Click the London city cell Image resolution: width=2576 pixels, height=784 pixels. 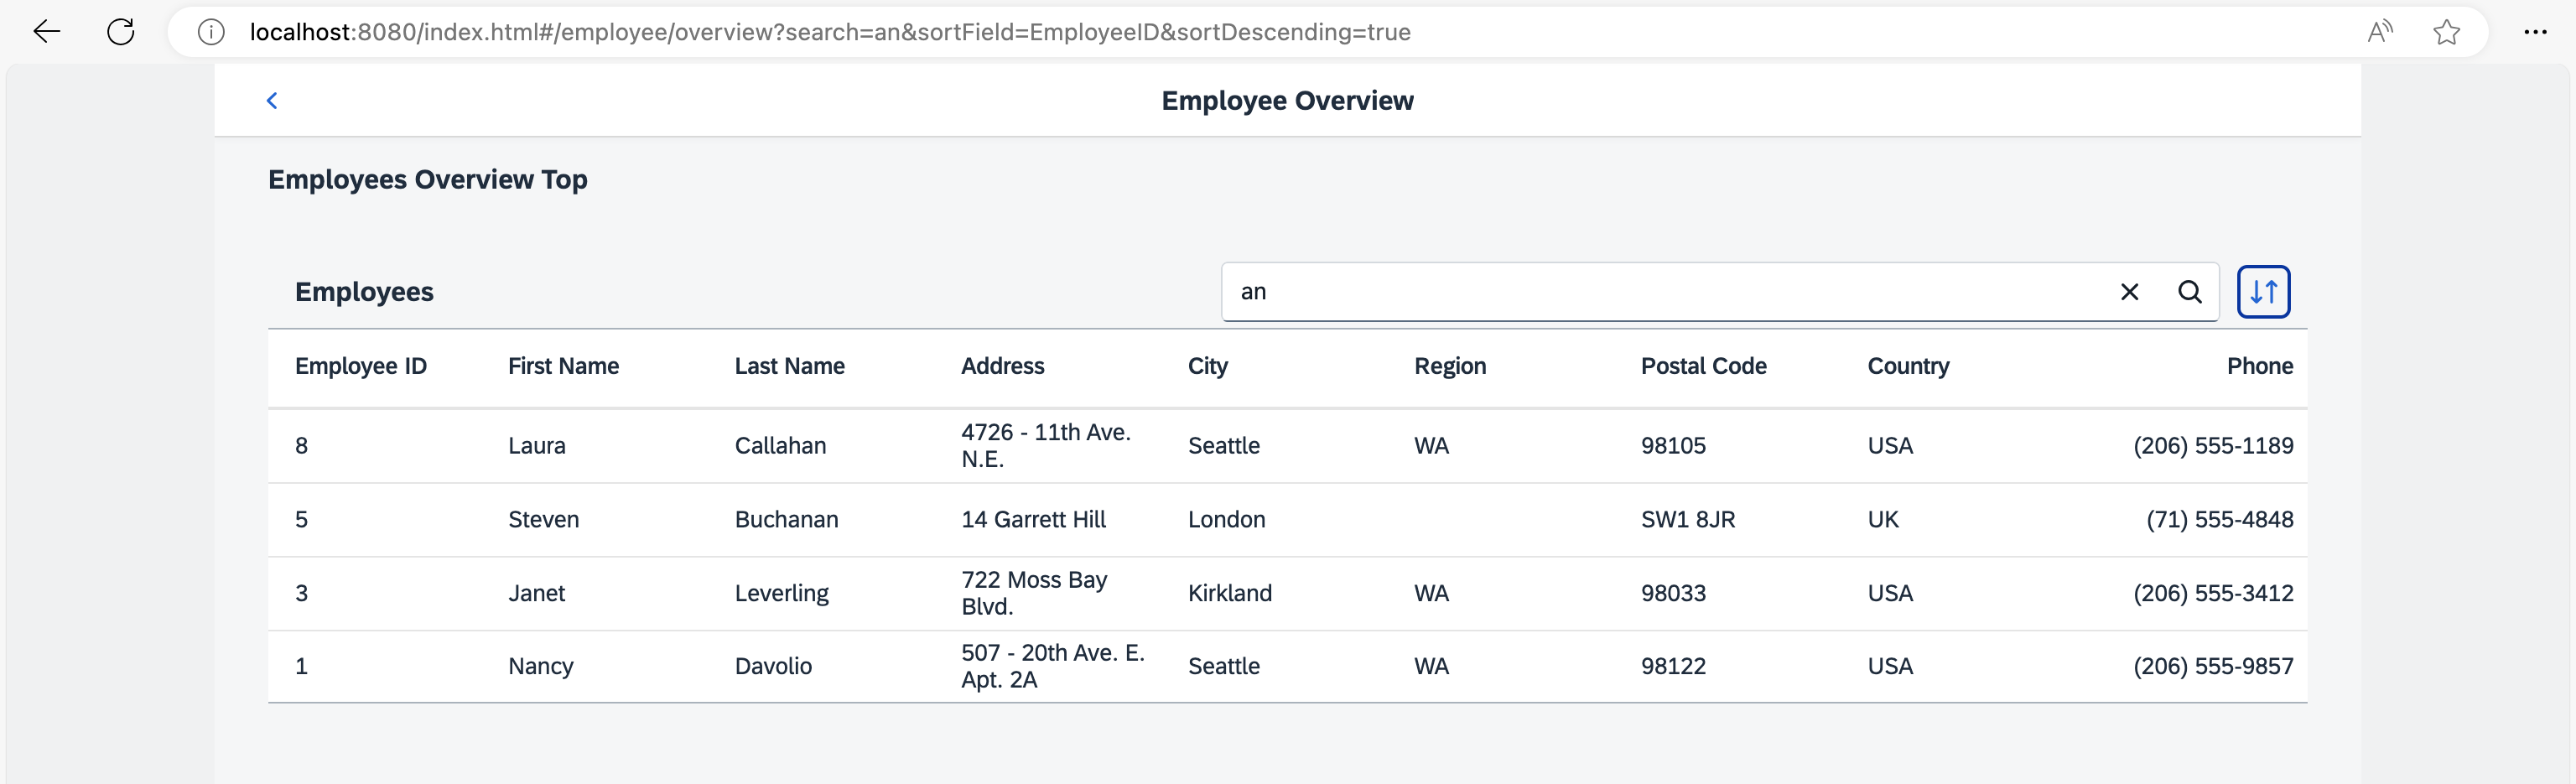tap(1226, 520)
